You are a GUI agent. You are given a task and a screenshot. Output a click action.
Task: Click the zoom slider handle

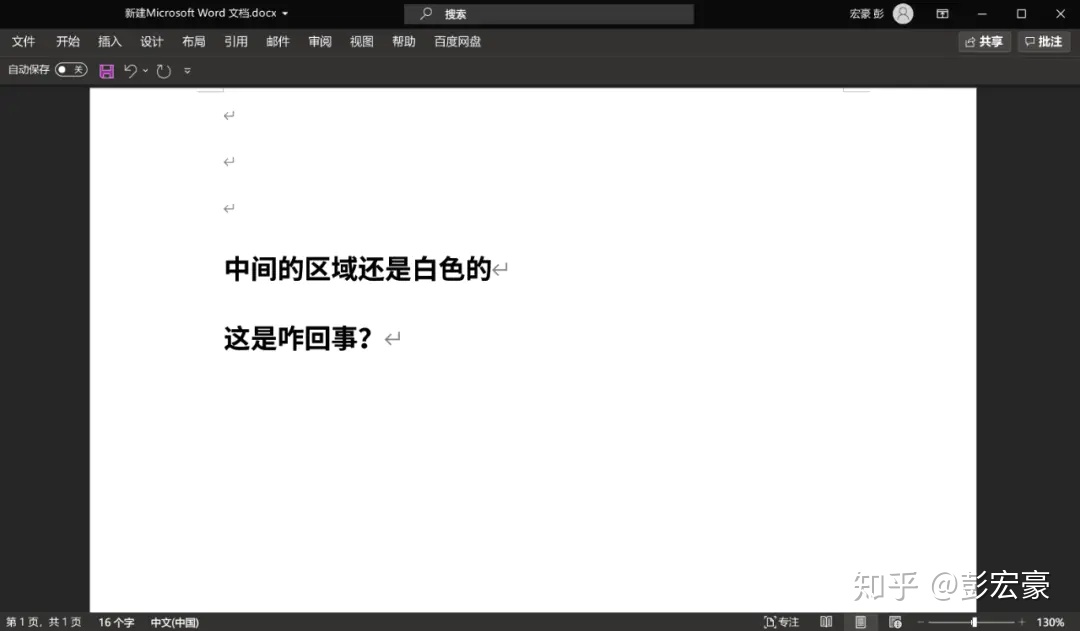[974, 622]
